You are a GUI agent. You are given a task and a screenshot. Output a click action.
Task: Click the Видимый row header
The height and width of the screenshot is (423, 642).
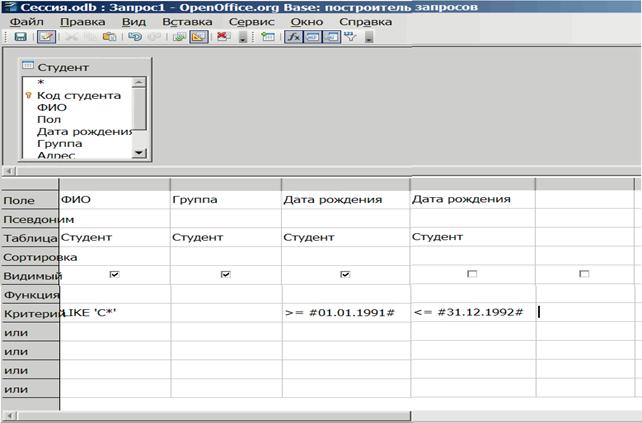[30, 276]
